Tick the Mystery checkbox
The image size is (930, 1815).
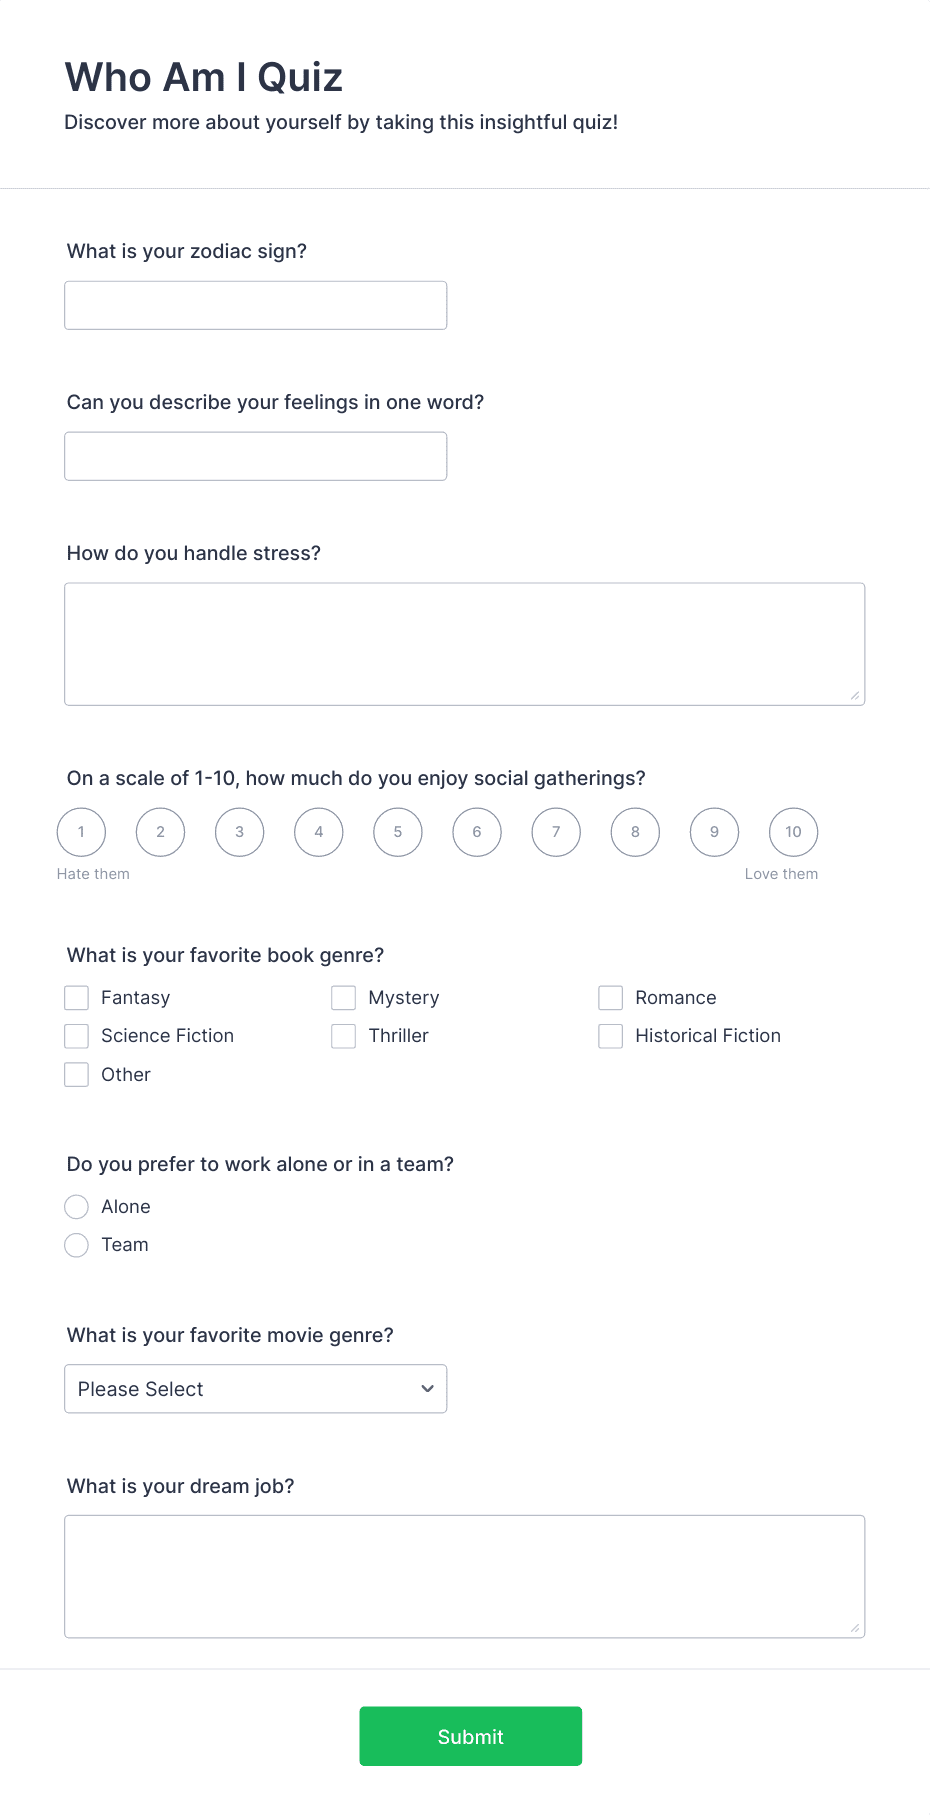tap(344, 998)
